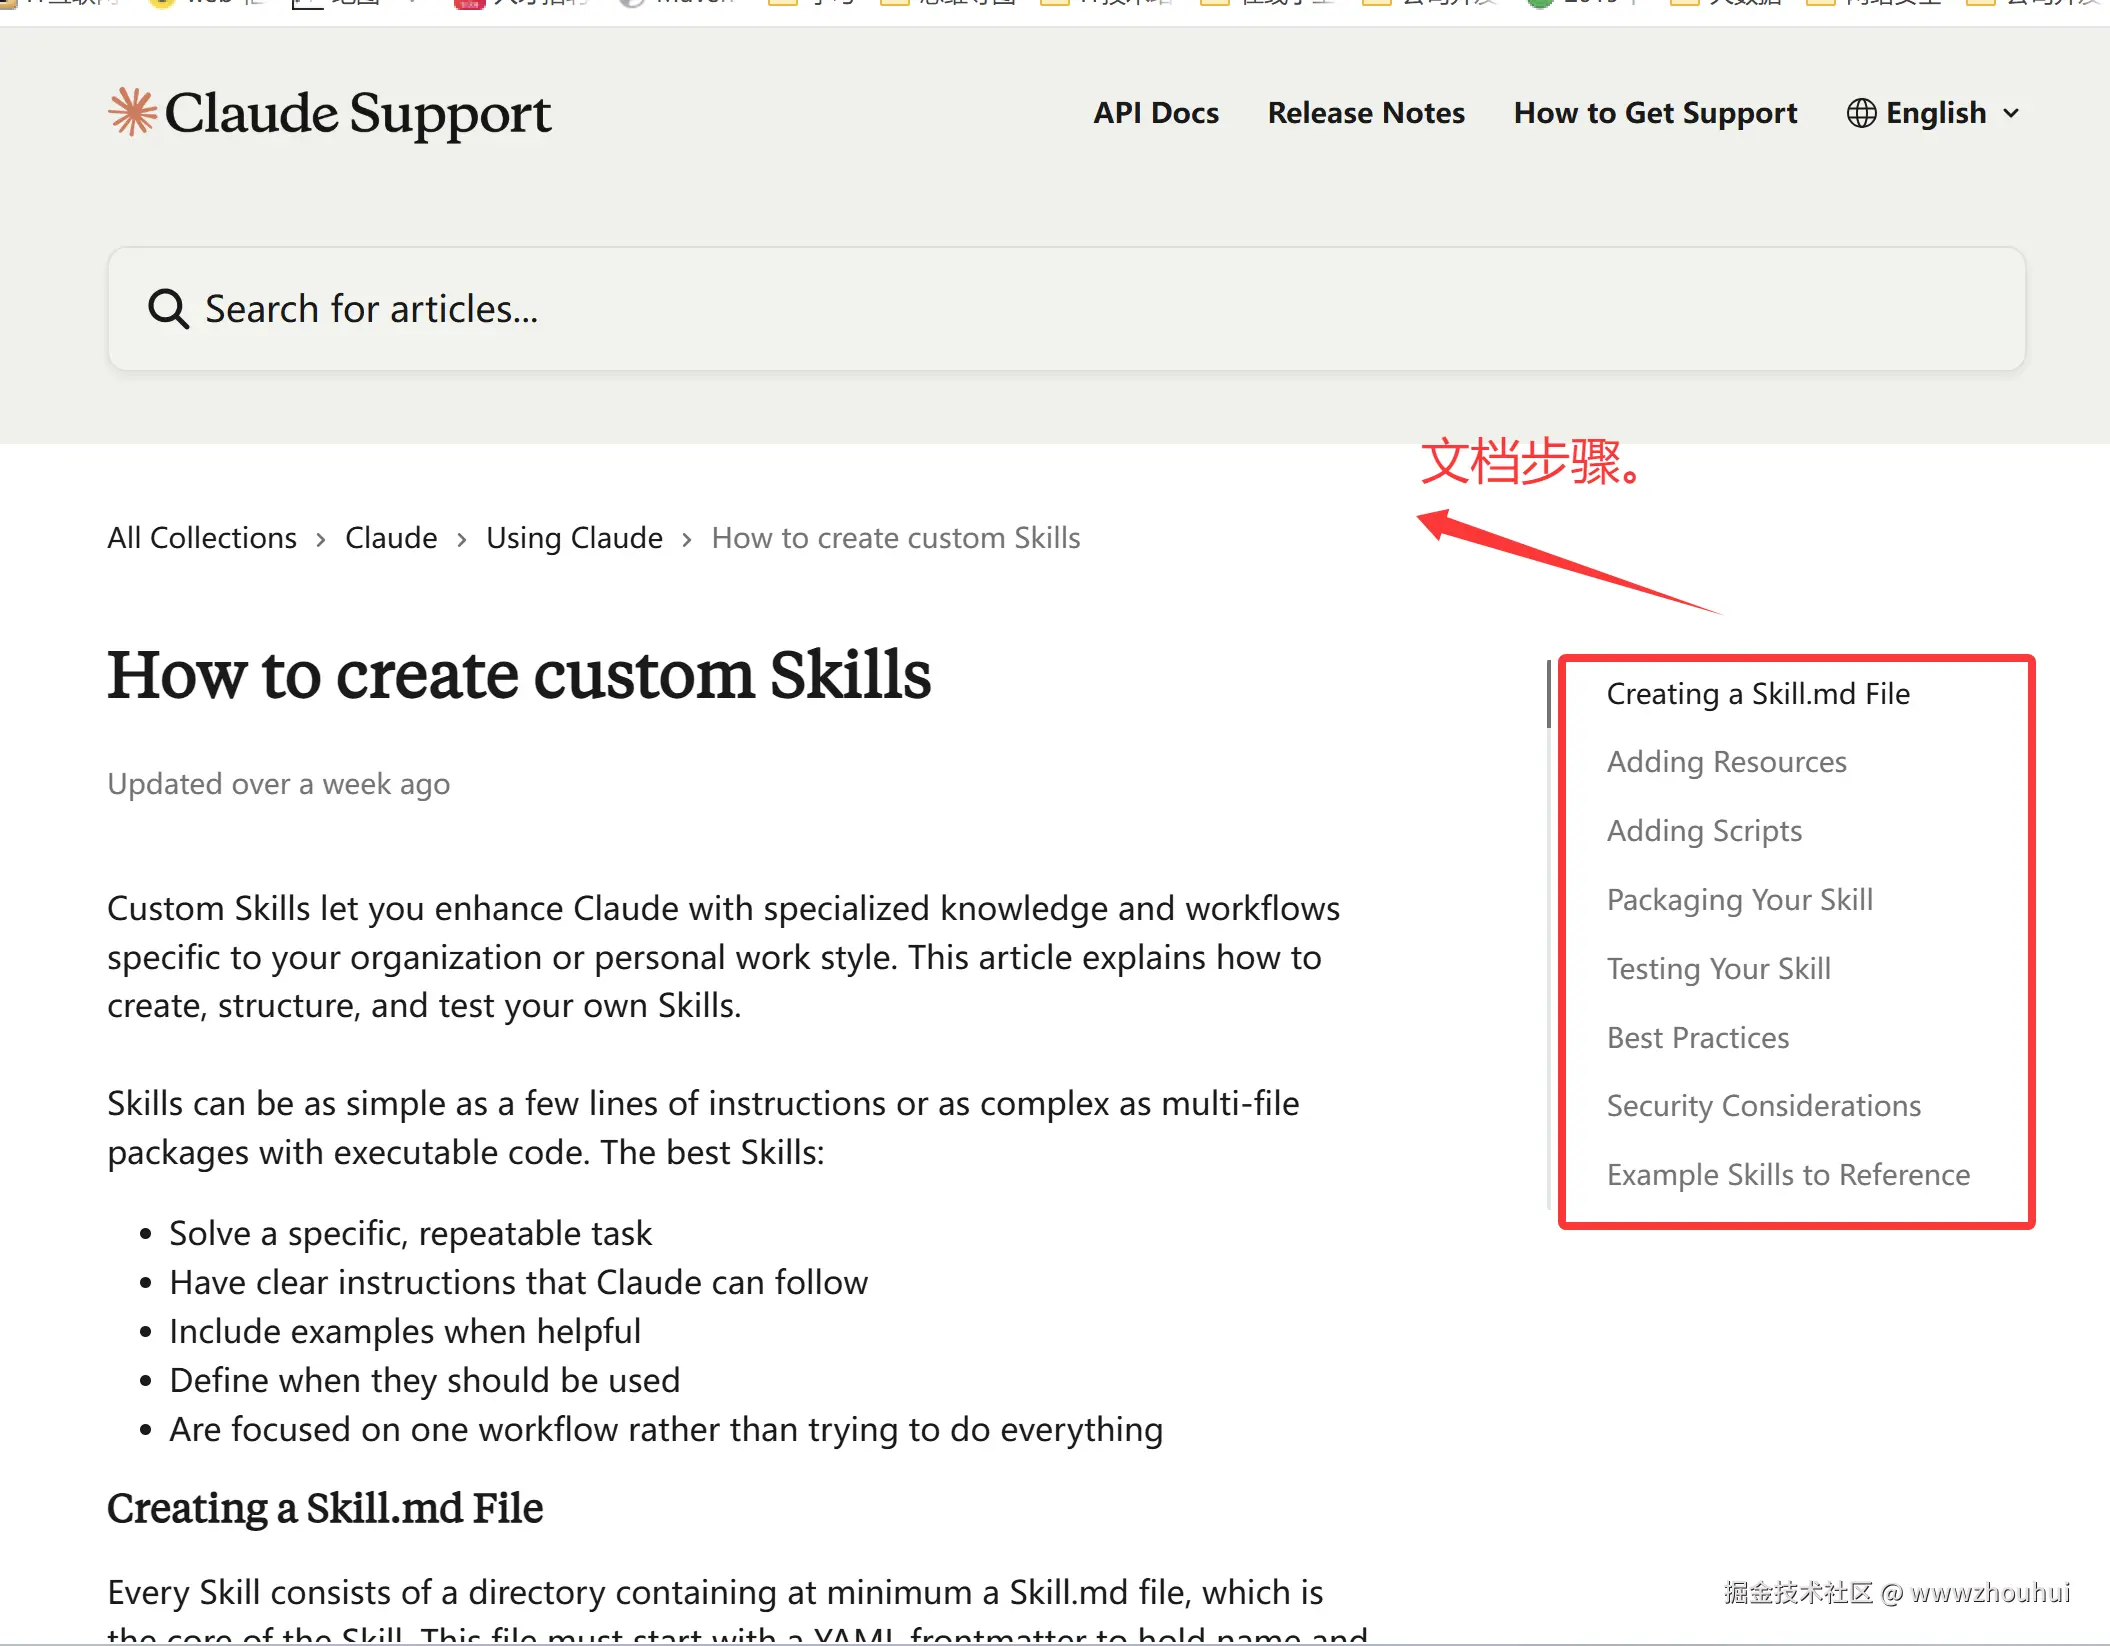The height and width of the screenshot is (1646, 2110).
Task: Click the Claude starburst logo icon
Action: coord(133,112)
